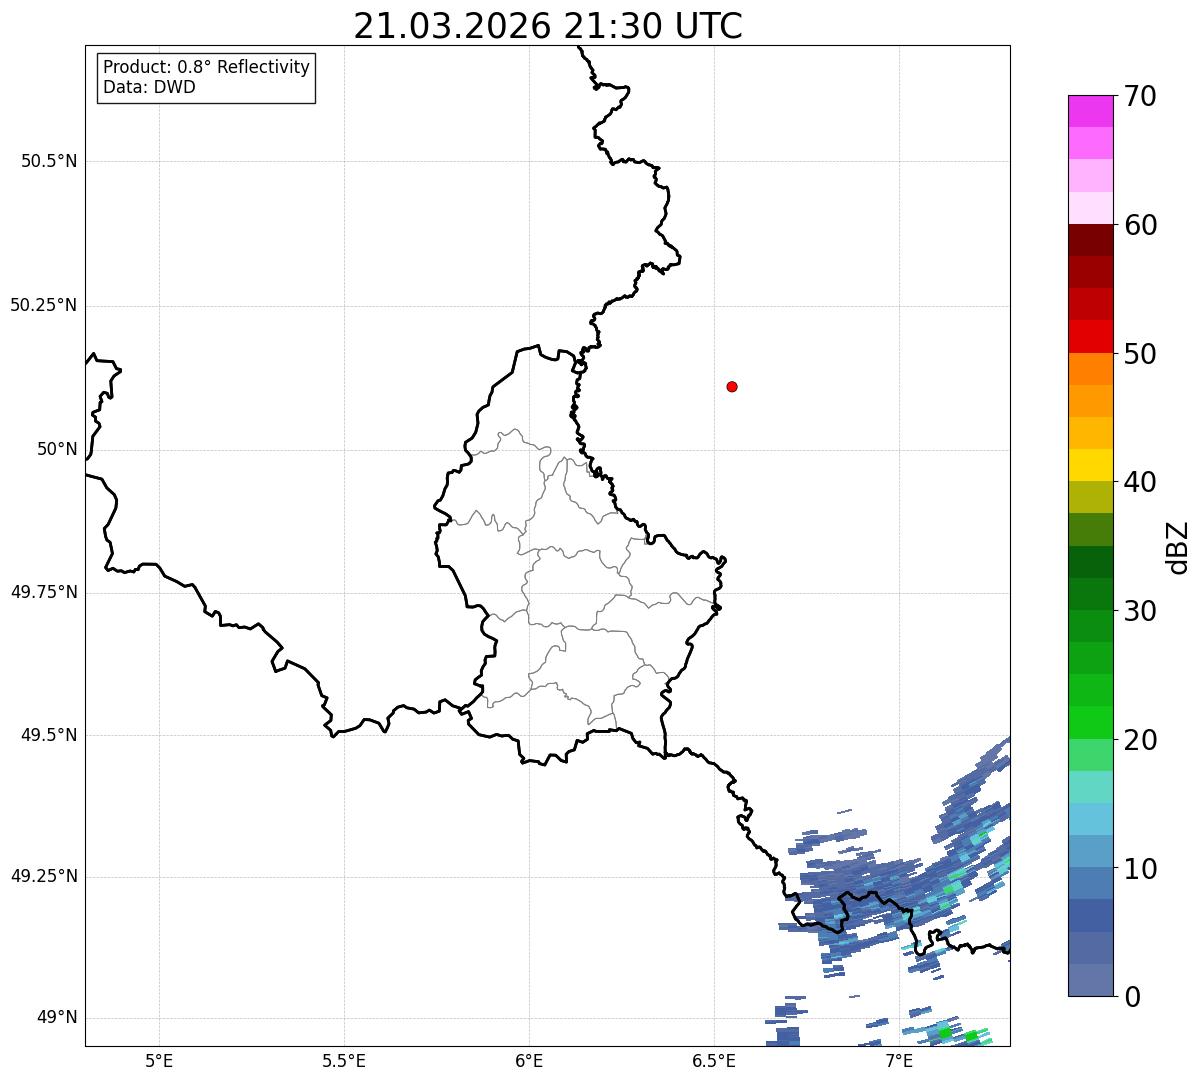Pick the yellow colorbar segment above 40
Image resolution: width=1202 pixels, height=1081 pixels.
coord(1090,465)
